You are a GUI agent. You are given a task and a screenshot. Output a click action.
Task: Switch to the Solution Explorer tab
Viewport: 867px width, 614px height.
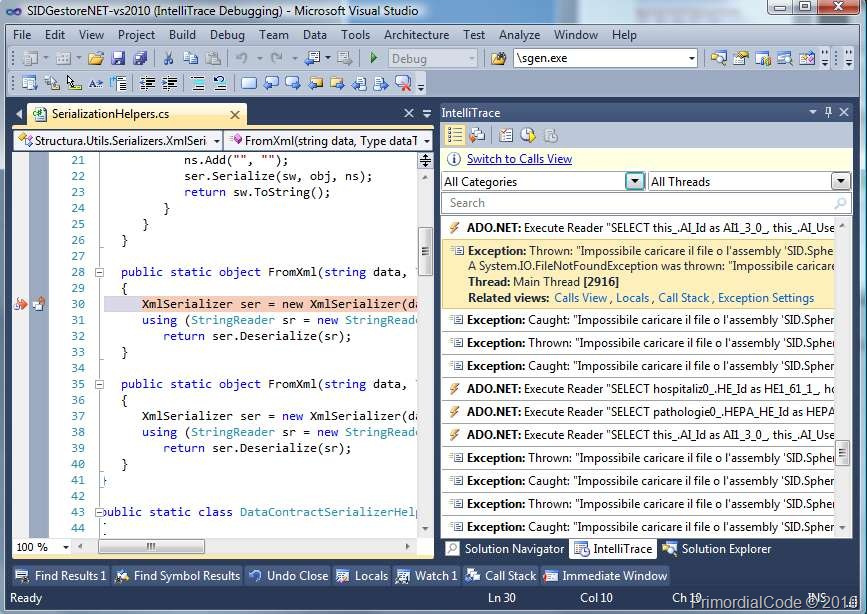tap(717, 549)
